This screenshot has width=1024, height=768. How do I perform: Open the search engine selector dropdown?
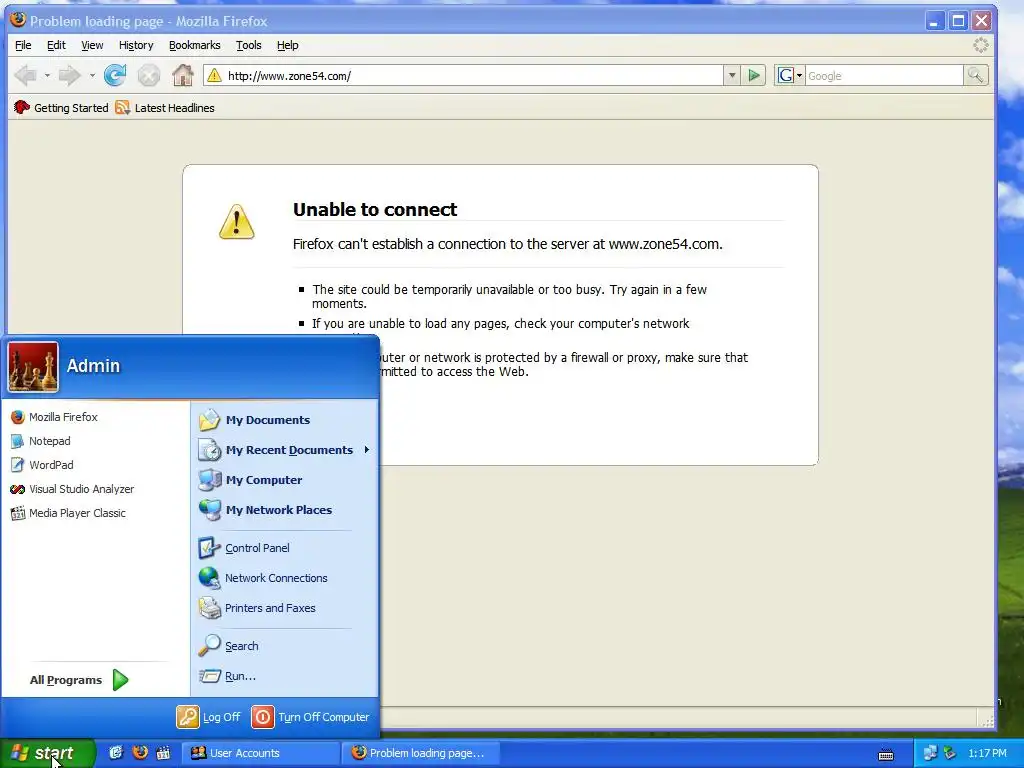click(790, 76)
